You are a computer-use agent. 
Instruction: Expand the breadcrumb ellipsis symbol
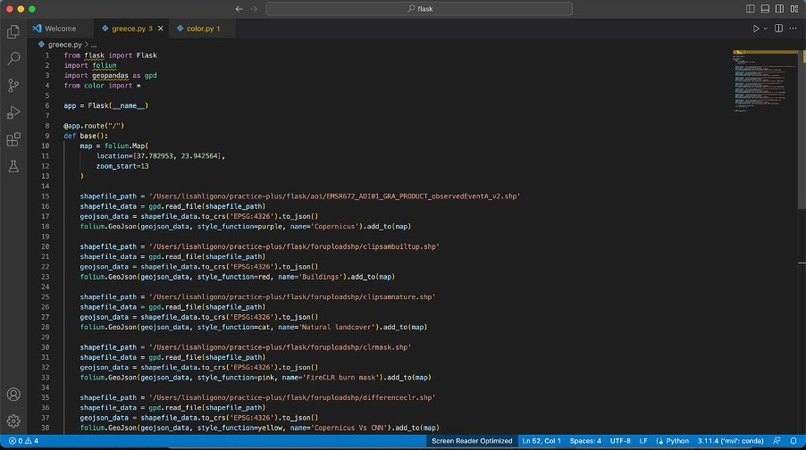[94, 45]
